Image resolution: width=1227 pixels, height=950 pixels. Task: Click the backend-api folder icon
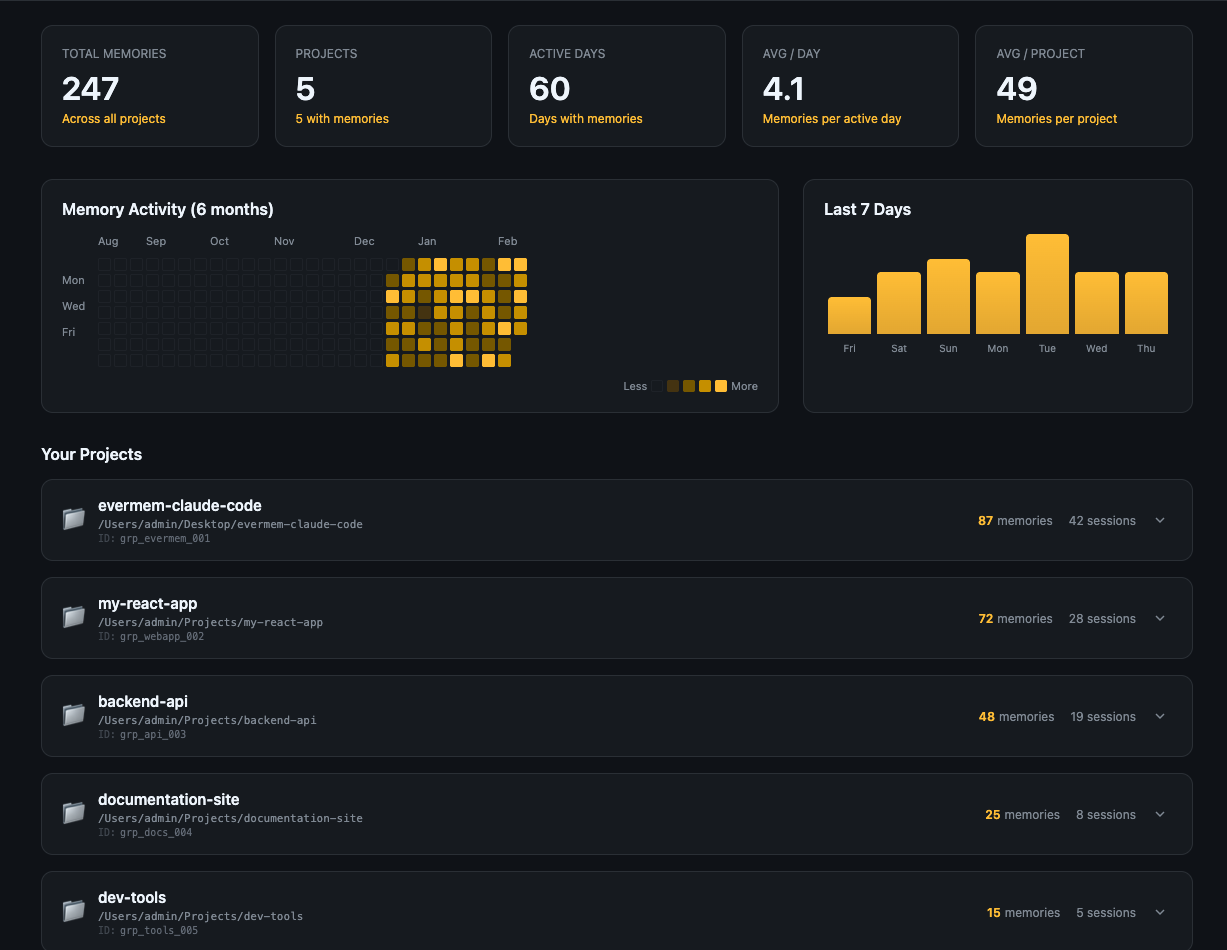click(74, 715)
